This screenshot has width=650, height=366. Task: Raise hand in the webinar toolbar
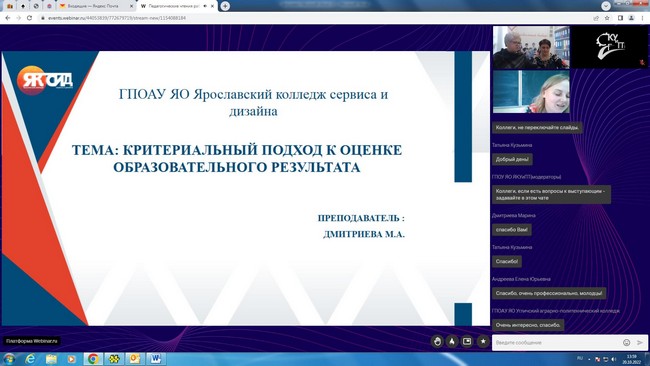pos(437,342)
